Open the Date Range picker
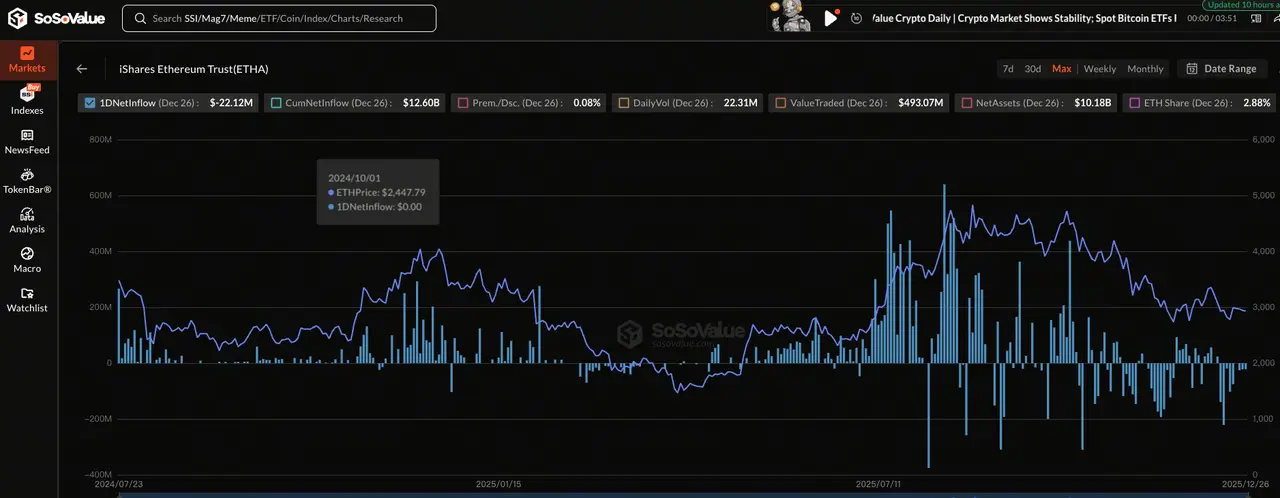The image size is (1280, 498). (1221, 69)
